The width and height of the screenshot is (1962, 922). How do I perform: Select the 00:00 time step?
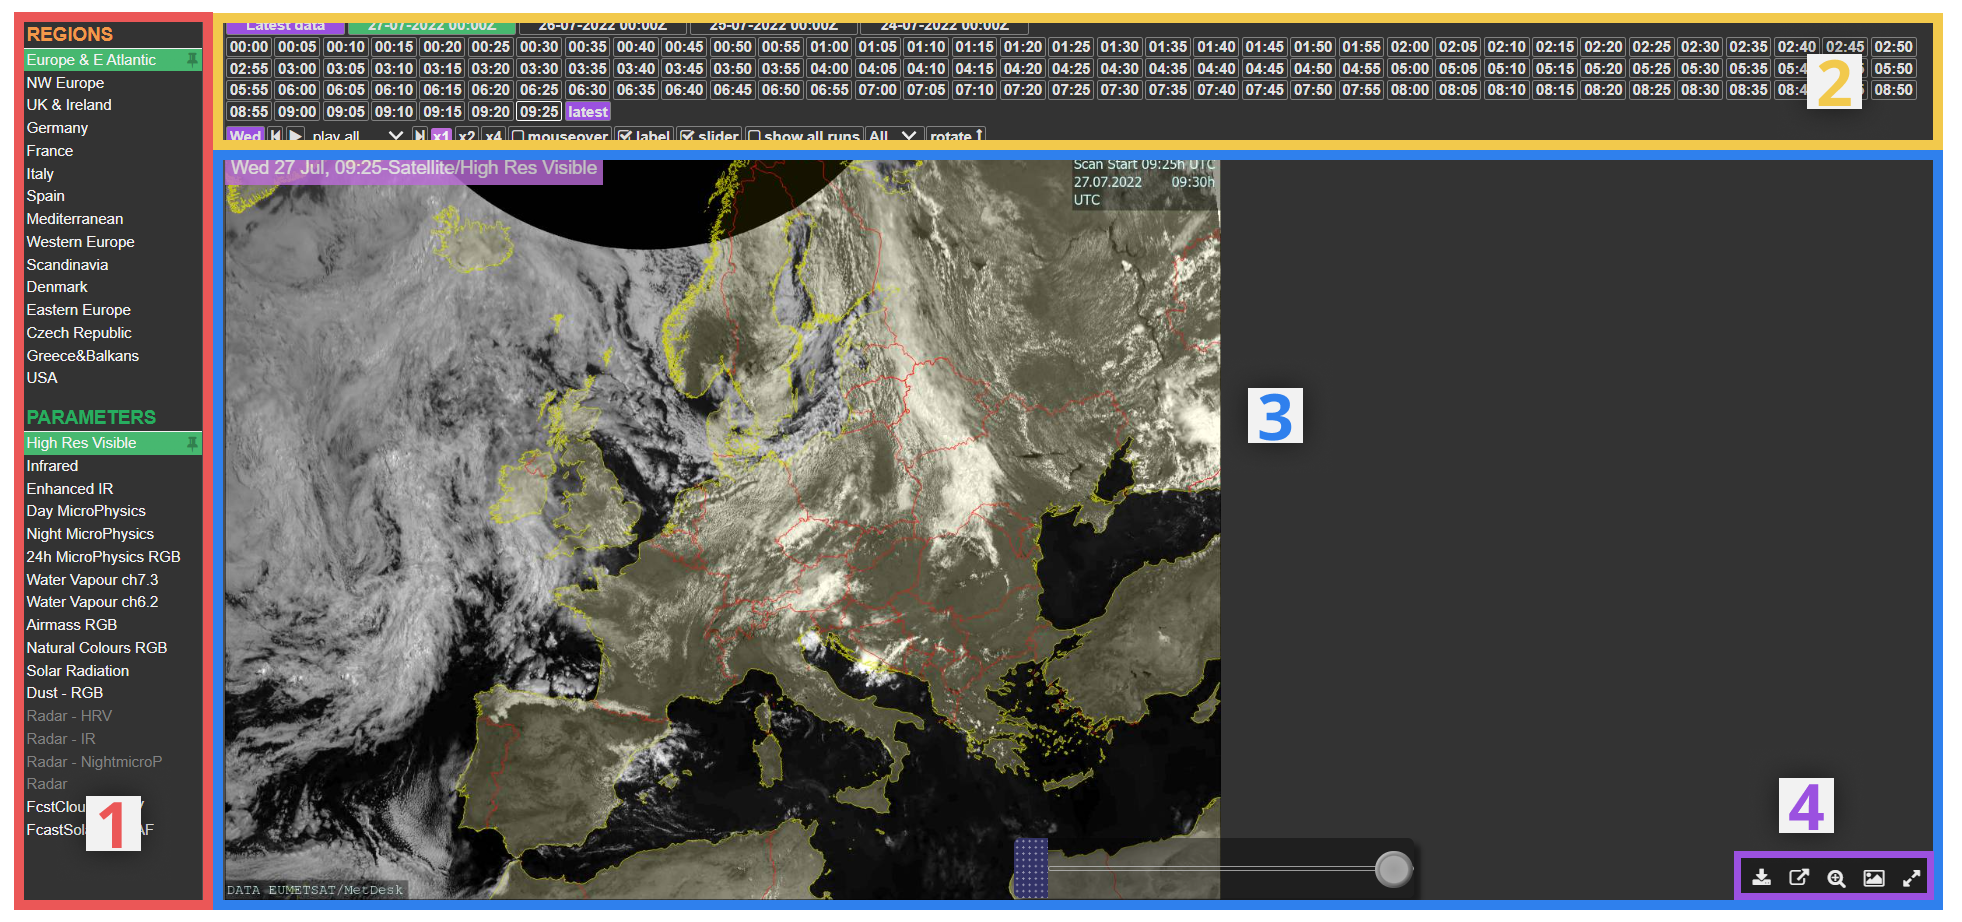tap(249, 47)
